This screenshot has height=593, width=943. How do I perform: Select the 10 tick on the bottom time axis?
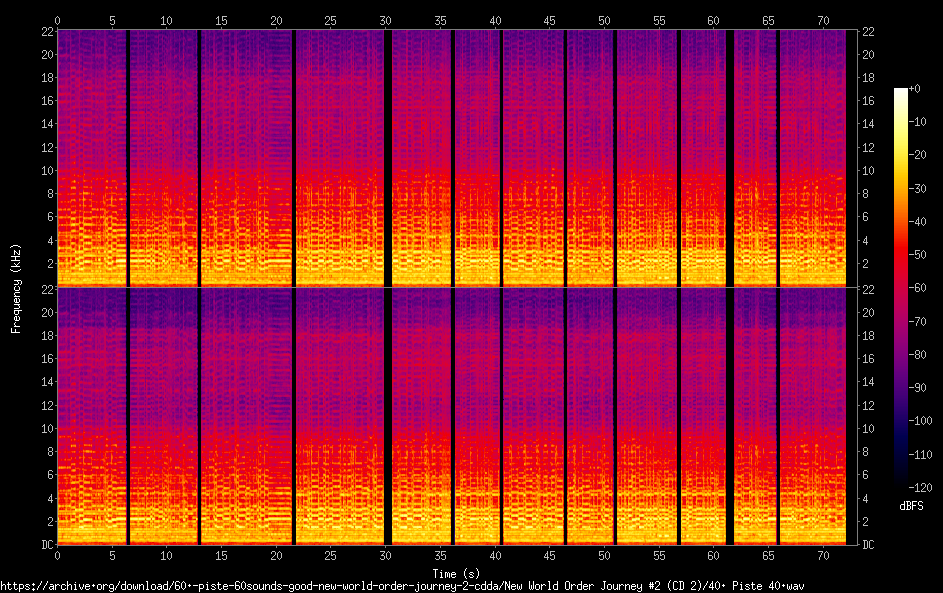167,556
